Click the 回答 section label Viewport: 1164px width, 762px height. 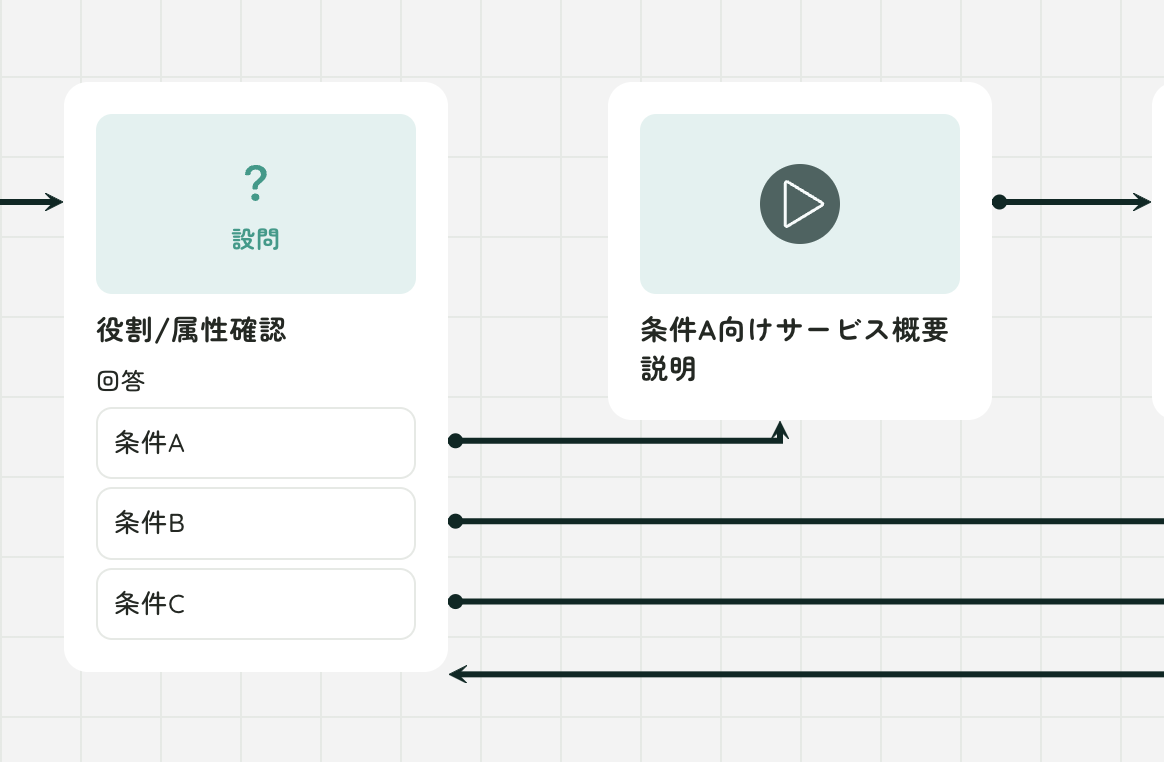[x=120, y=380]
